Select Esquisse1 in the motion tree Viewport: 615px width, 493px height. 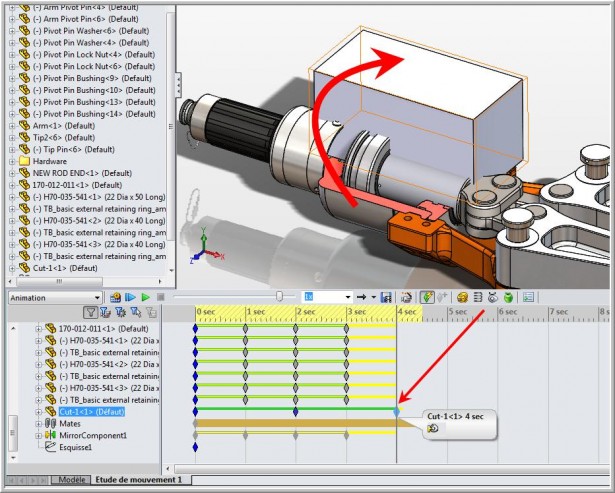[76, 448]
